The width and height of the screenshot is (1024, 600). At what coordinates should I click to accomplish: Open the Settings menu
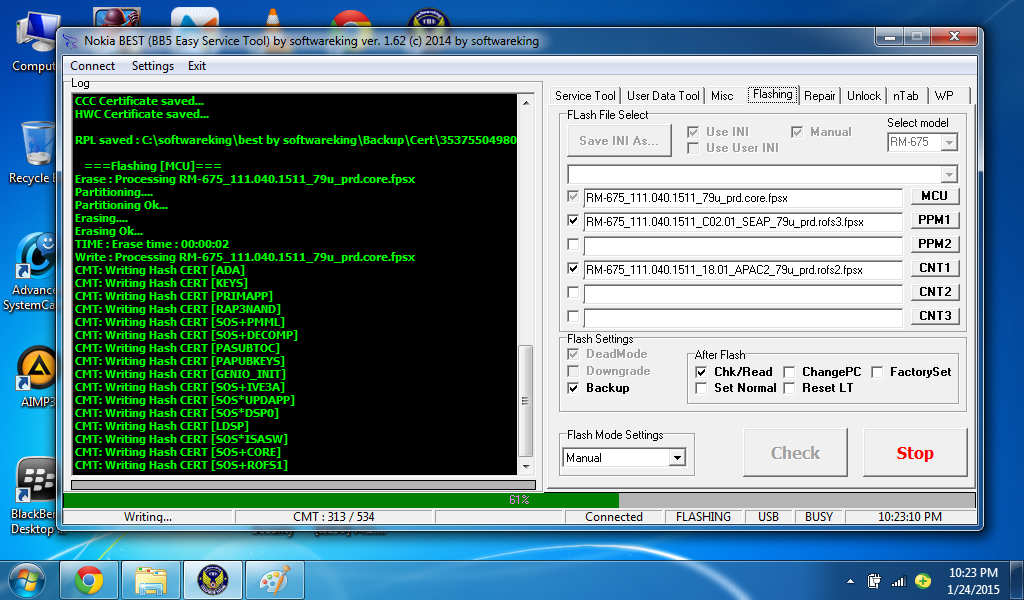[152, 66]
